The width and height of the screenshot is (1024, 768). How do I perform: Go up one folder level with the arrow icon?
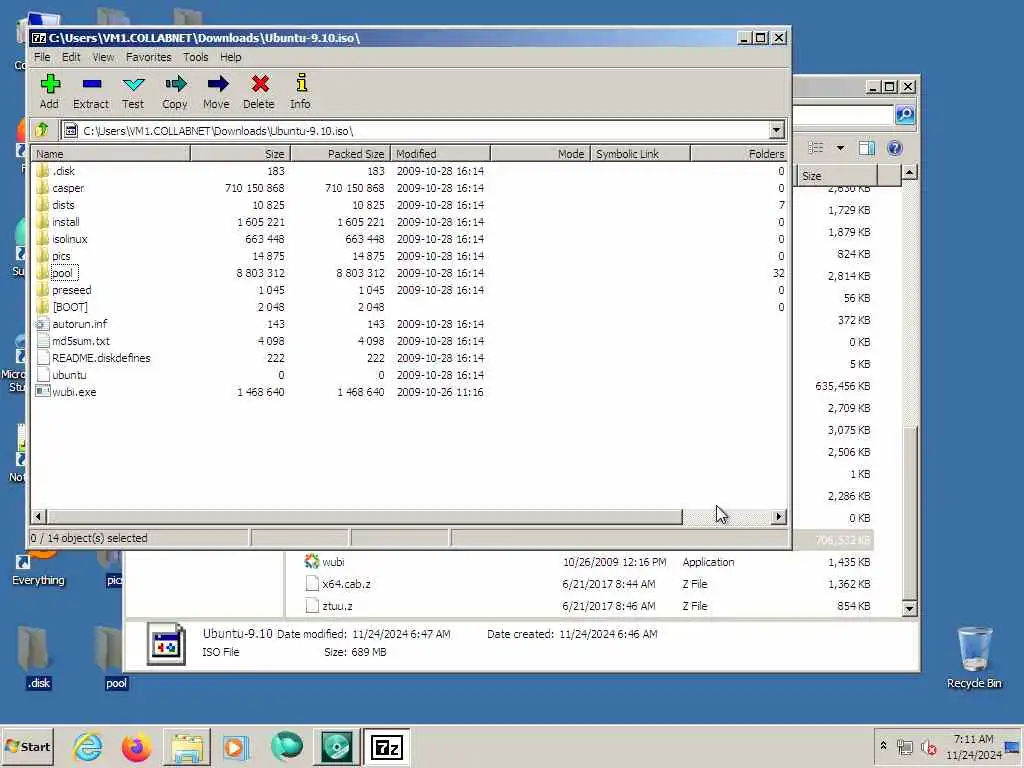point(42,130)
